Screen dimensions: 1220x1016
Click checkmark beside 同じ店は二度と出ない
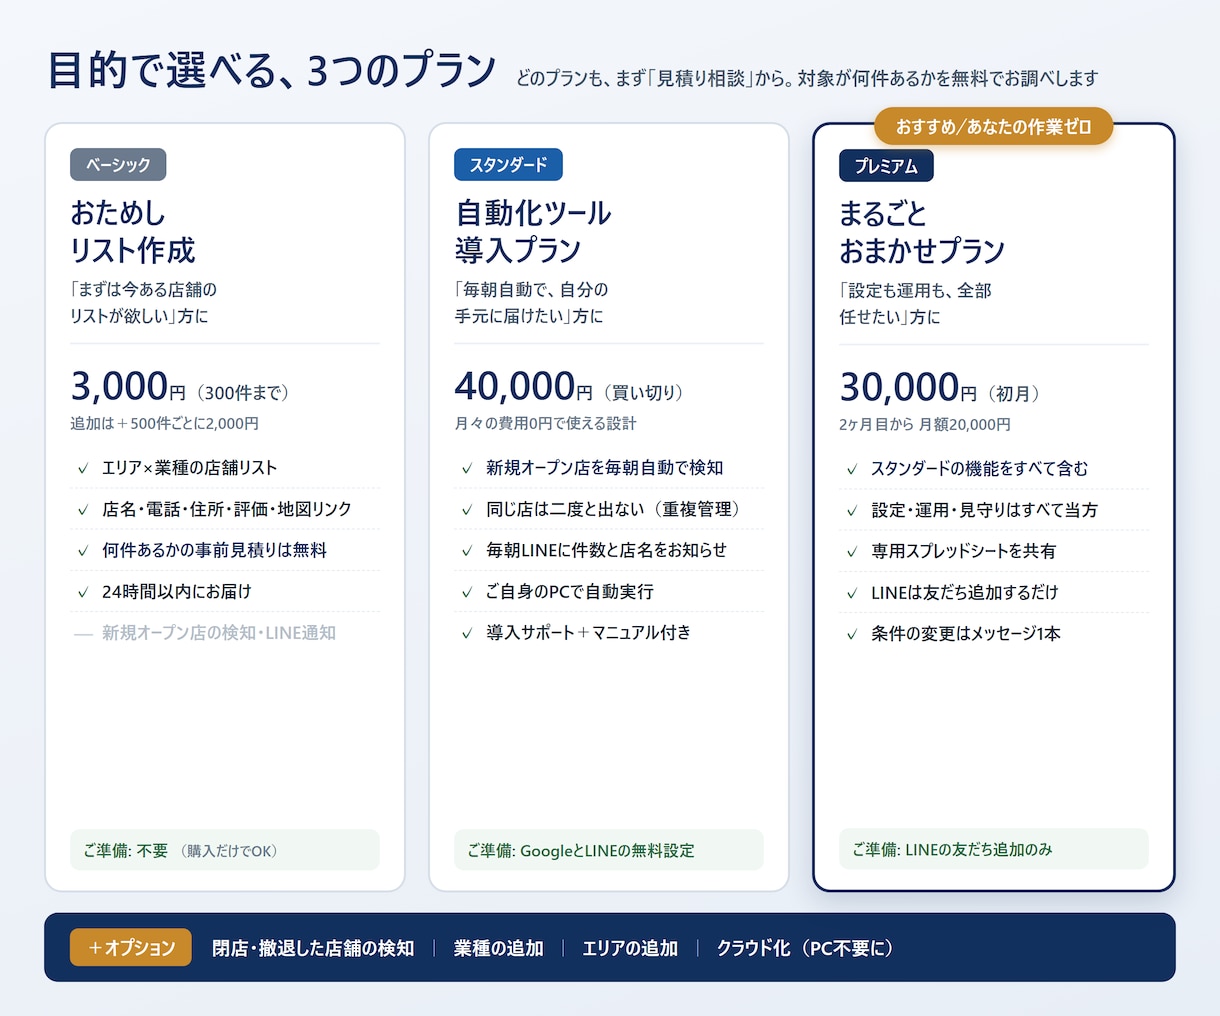[x=467, y=509]
